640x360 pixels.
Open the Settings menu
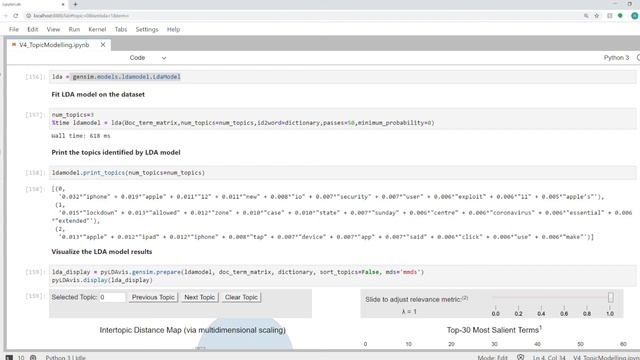coord(147,29)
